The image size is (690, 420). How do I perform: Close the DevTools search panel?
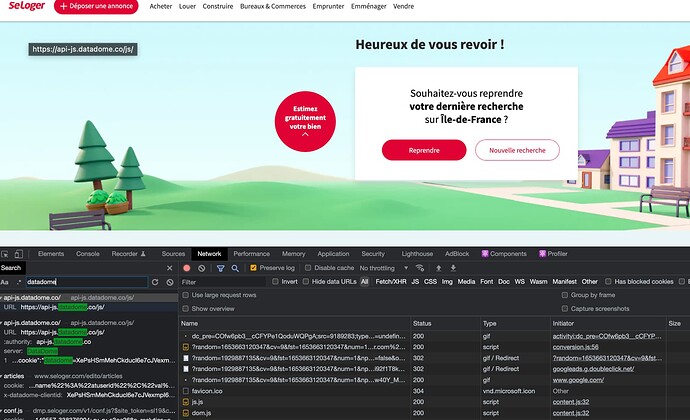(170, 268)
